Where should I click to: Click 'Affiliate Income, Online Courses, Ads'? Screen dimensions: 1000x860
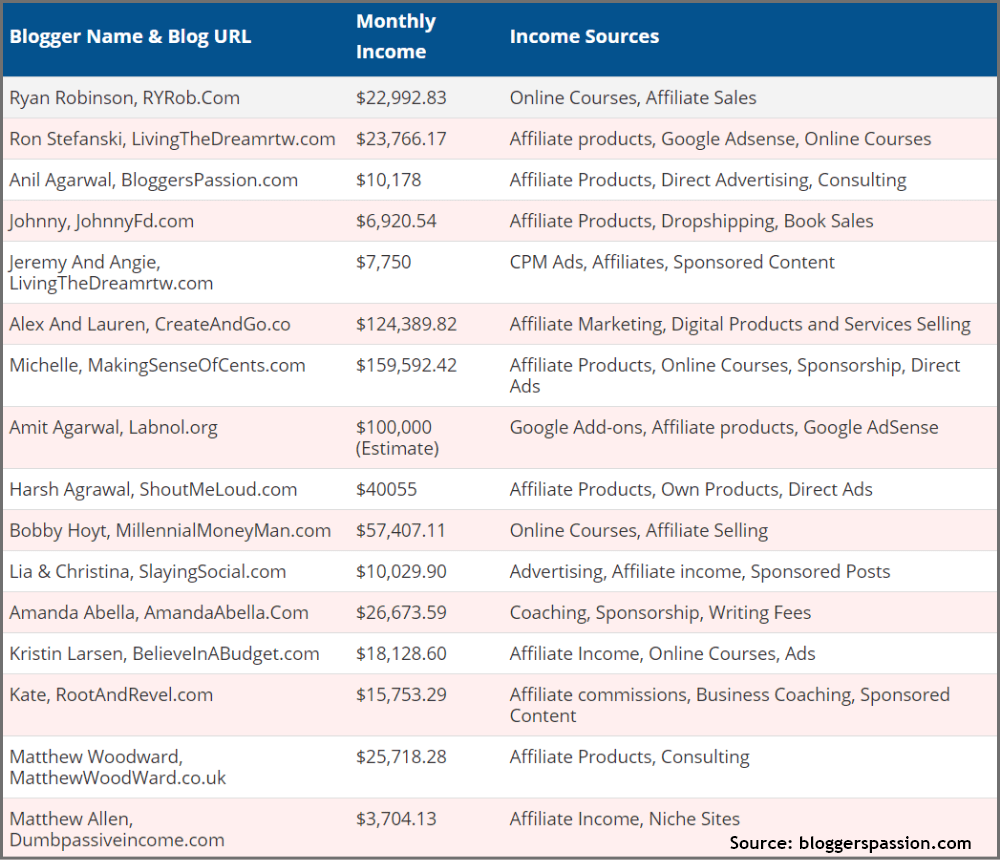tap(663, 653)
